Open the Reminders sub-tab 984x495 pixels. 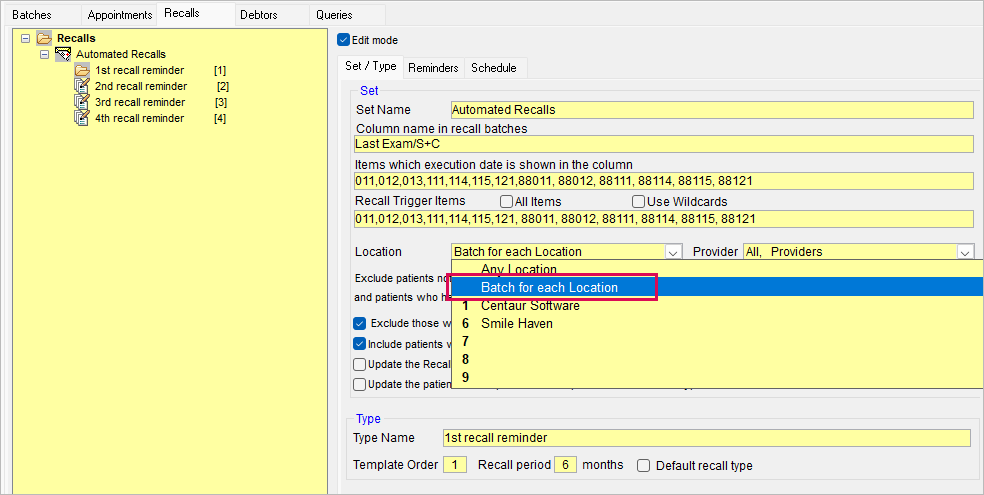434,68
